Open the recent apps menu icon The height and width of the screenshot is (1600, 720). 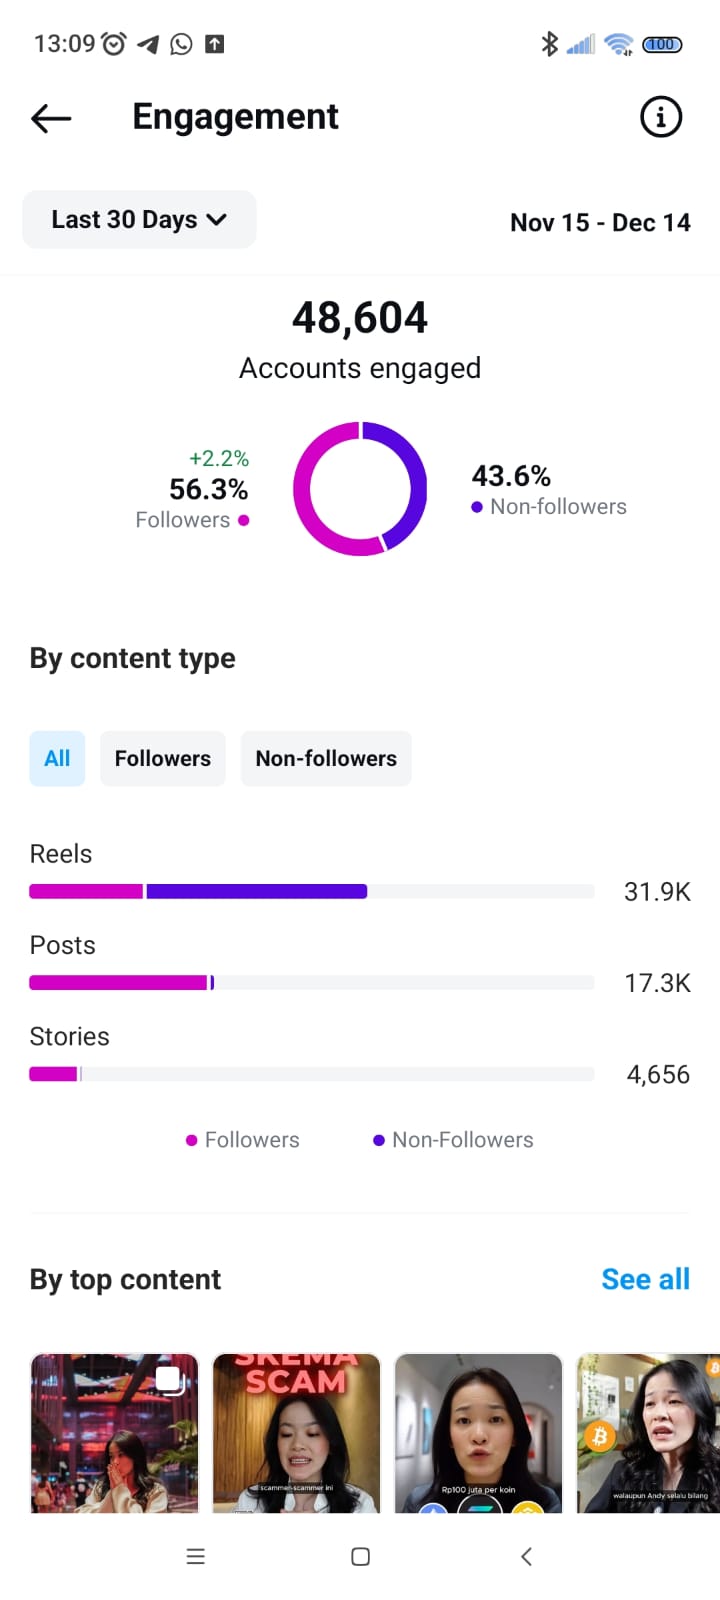196,1556
